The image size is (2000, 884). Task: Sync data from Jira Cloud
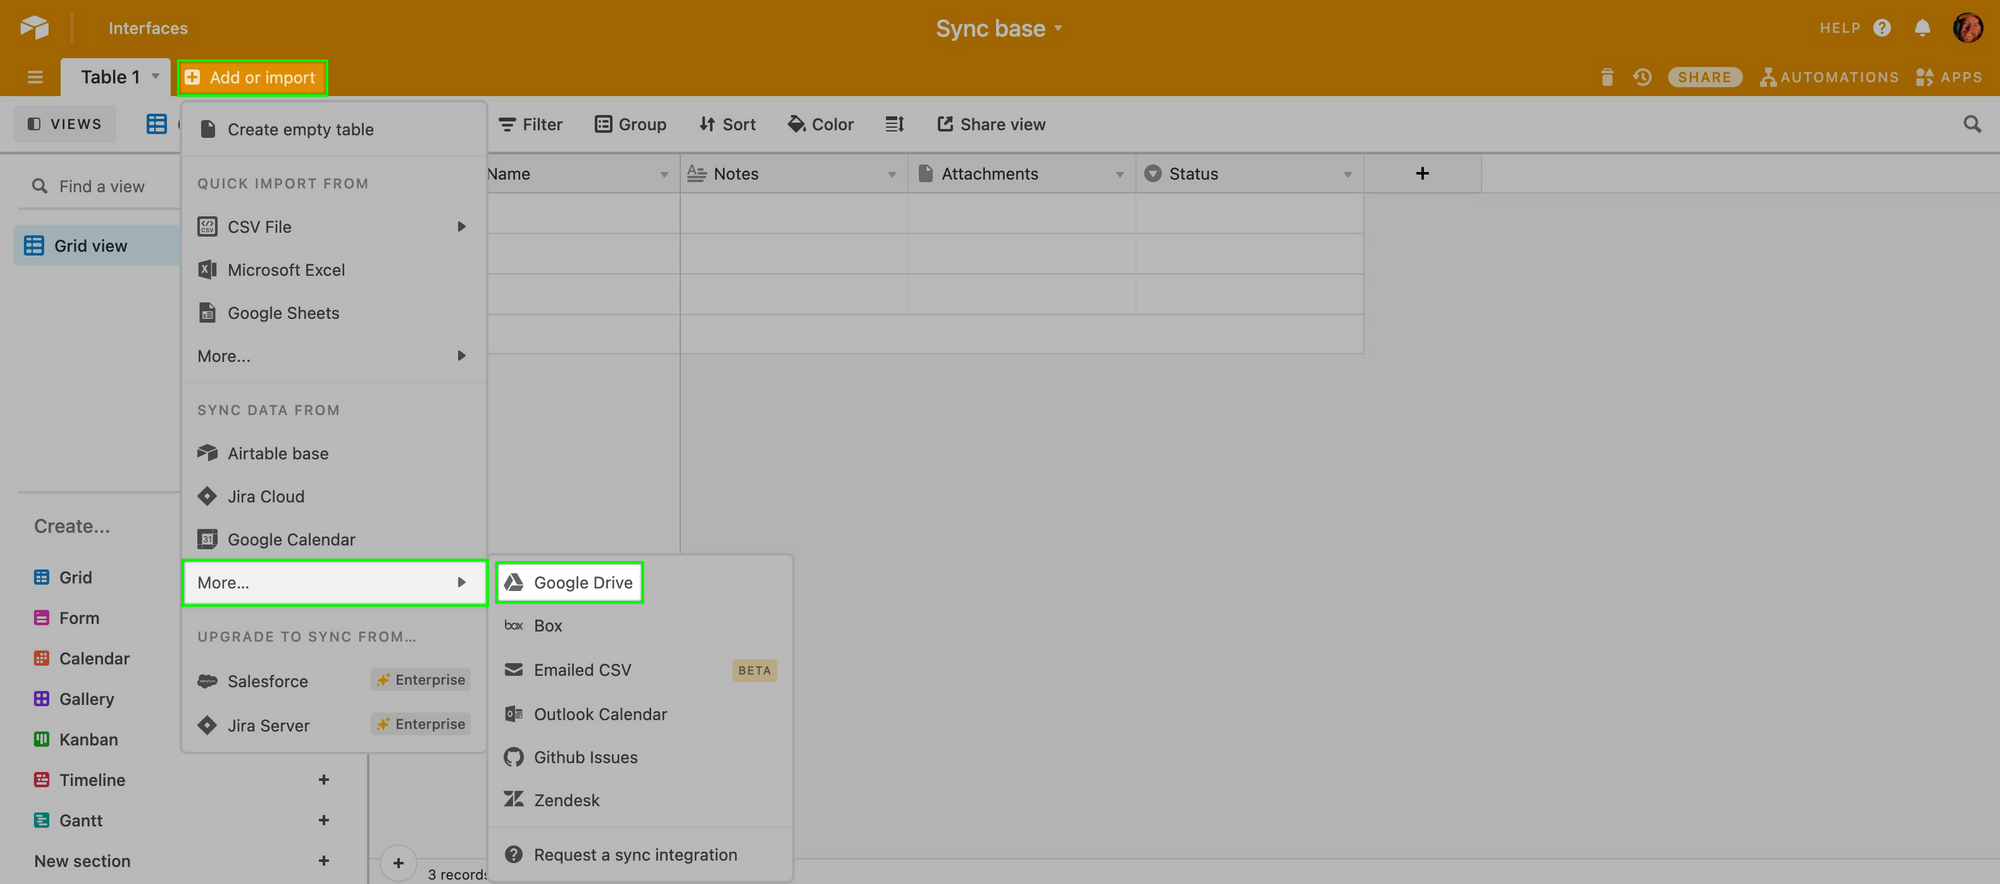[x=334, y=496]
